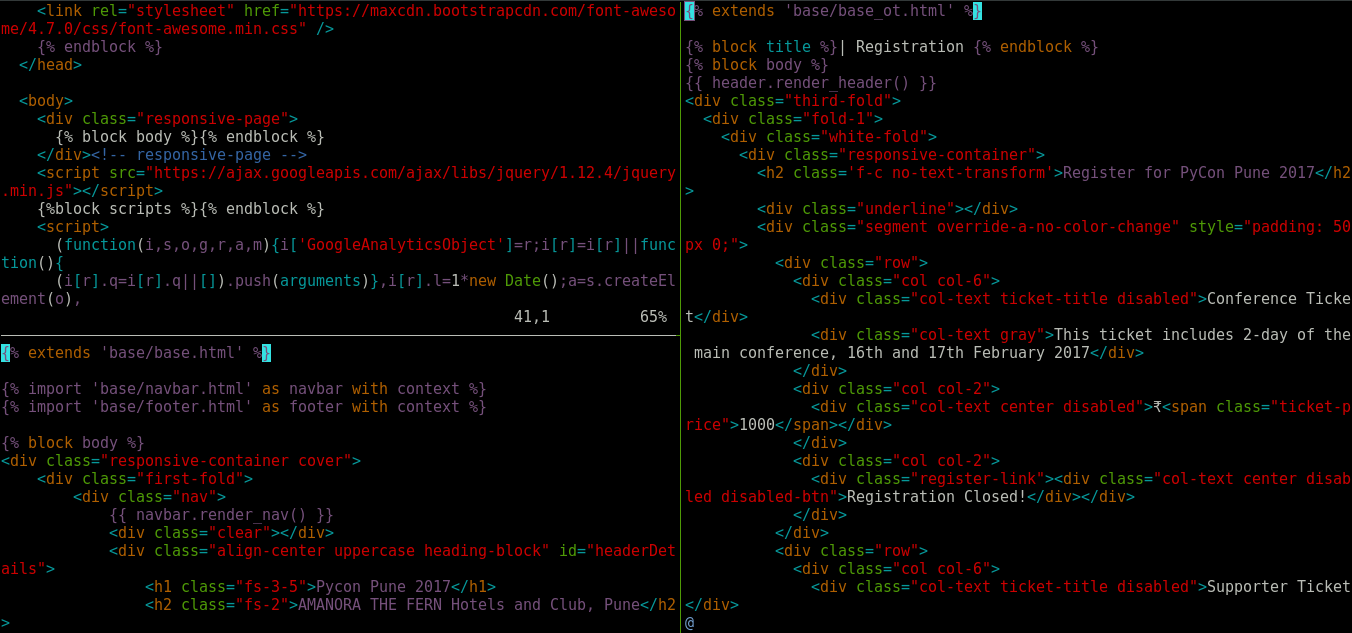This screenshot has height=633, width=1352.
Task: Click the style="padding: 50 attribute
Action: (x=1270, y=227)
